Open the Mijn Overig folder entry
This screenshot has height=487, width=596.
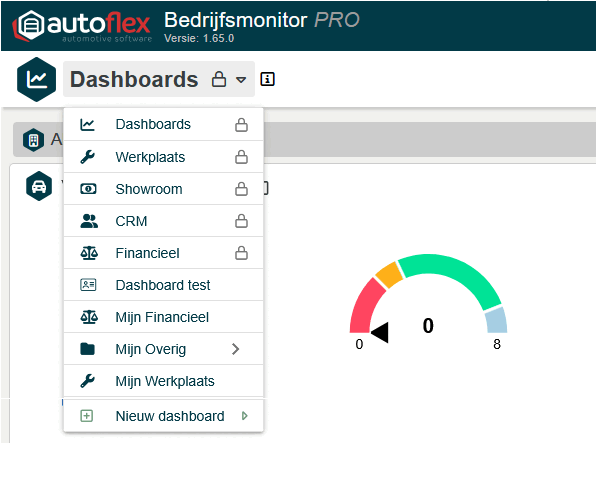tap(163, 349)
